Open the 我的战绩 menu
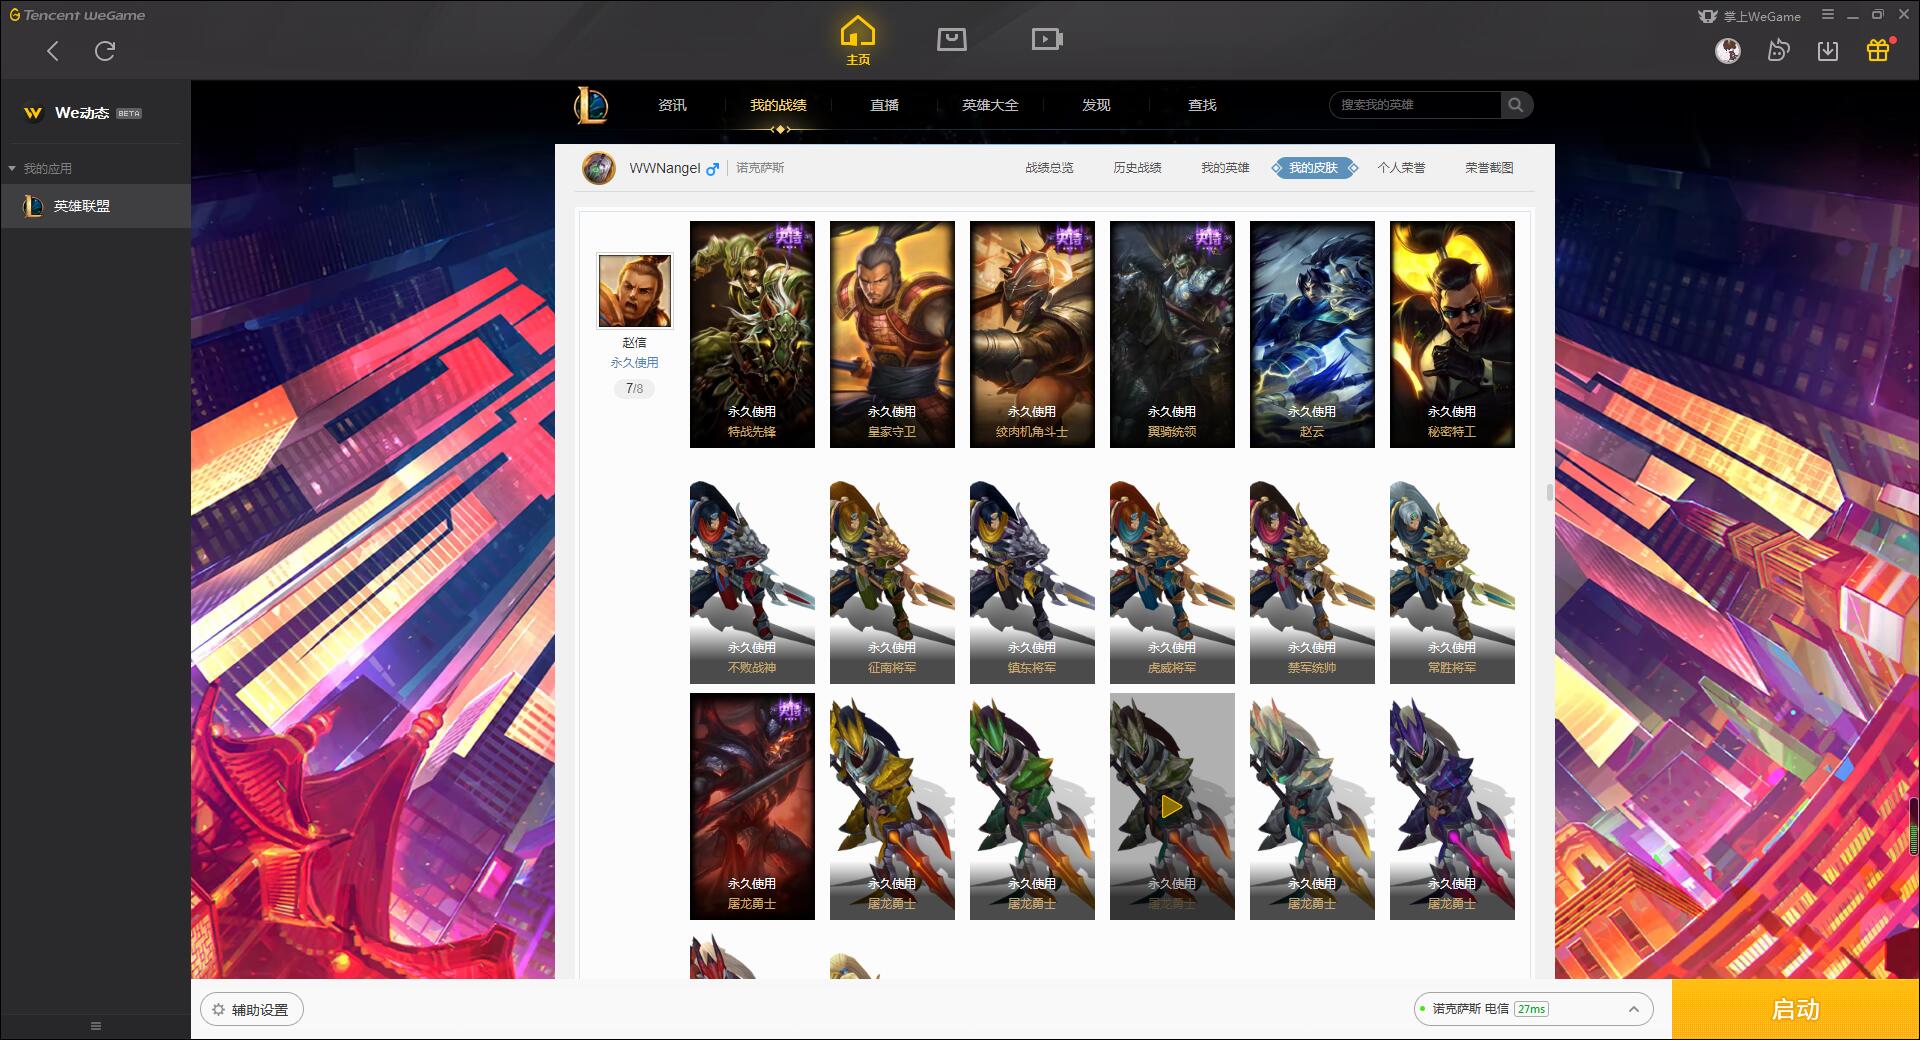The image size is (1920, 1040). click(x=778, y=105)
